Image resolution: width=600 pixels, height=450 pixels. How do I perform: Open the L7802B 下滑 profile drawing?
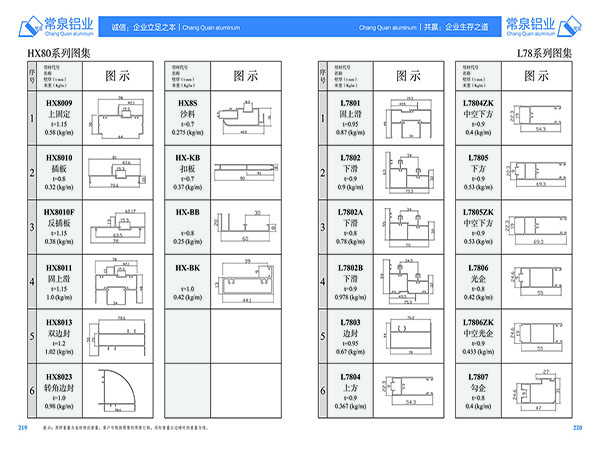408,282
